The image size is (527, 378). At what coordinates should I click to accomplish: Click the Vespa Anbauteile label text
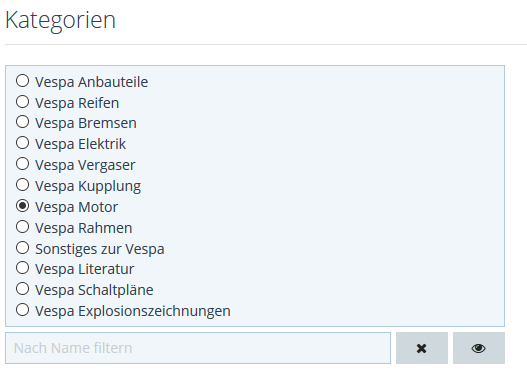[91, 82]
